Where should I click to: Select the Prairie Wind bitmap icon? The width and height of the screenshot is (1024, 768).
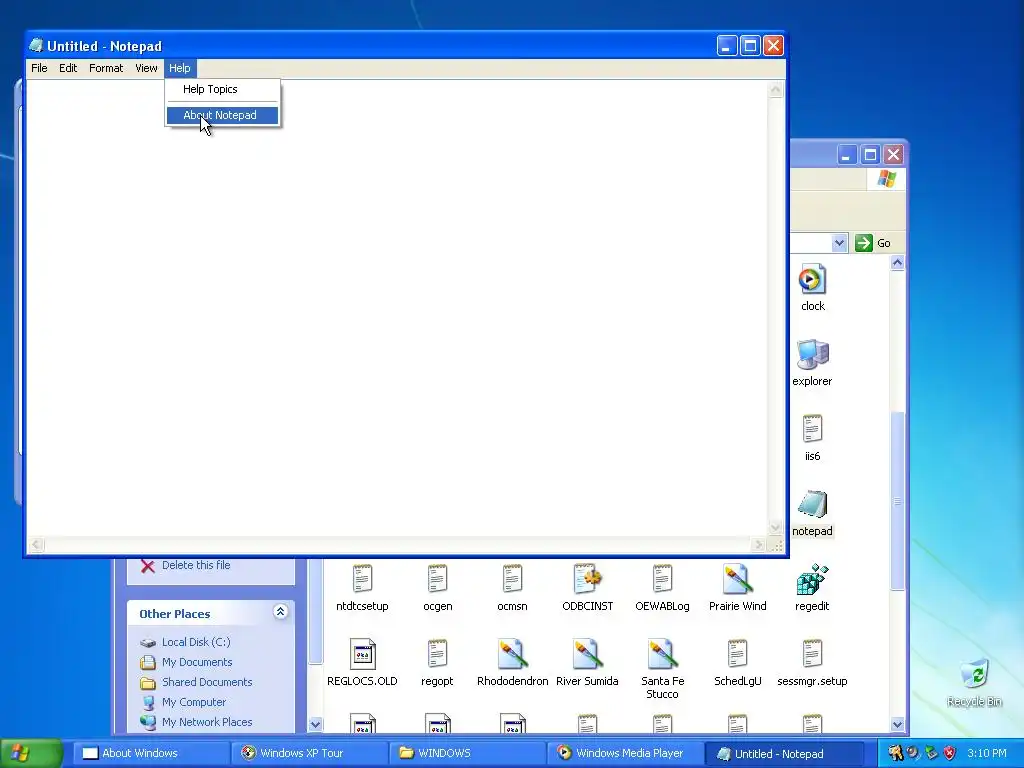[737, 579]
